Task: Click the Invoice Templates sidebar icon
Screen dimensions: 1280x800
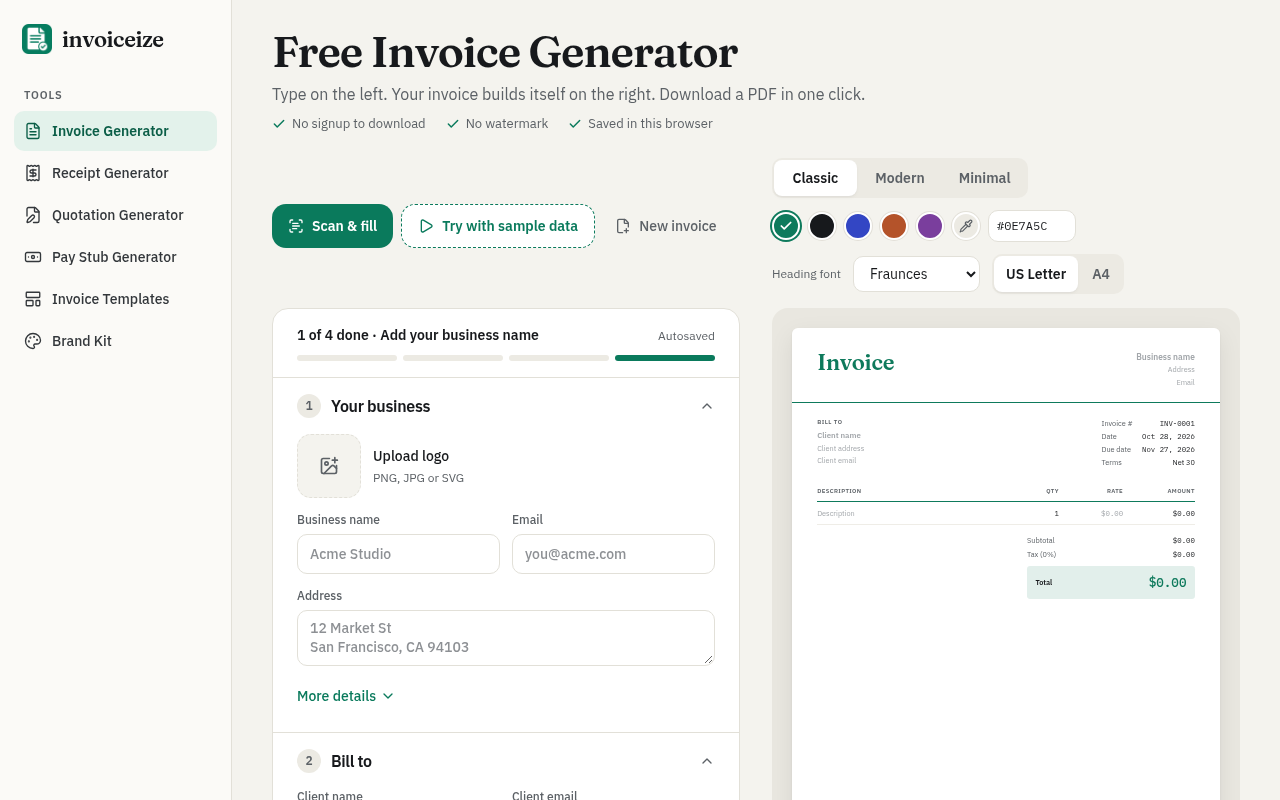Action: point(33,299)
